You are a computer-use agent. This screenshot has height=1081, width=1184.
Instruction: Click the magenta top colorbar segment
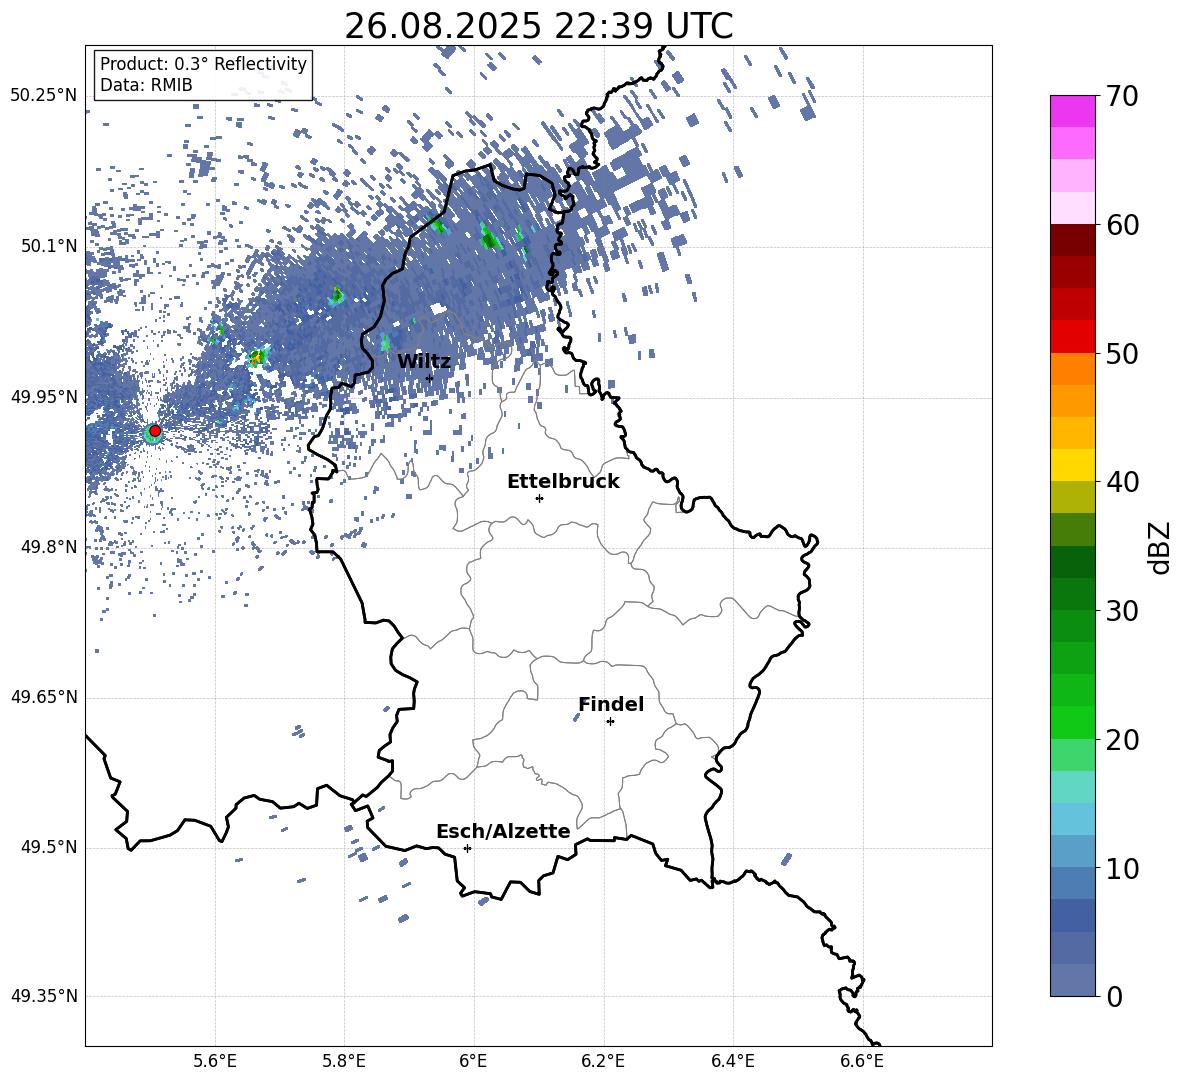click(x=1072, y=112)
